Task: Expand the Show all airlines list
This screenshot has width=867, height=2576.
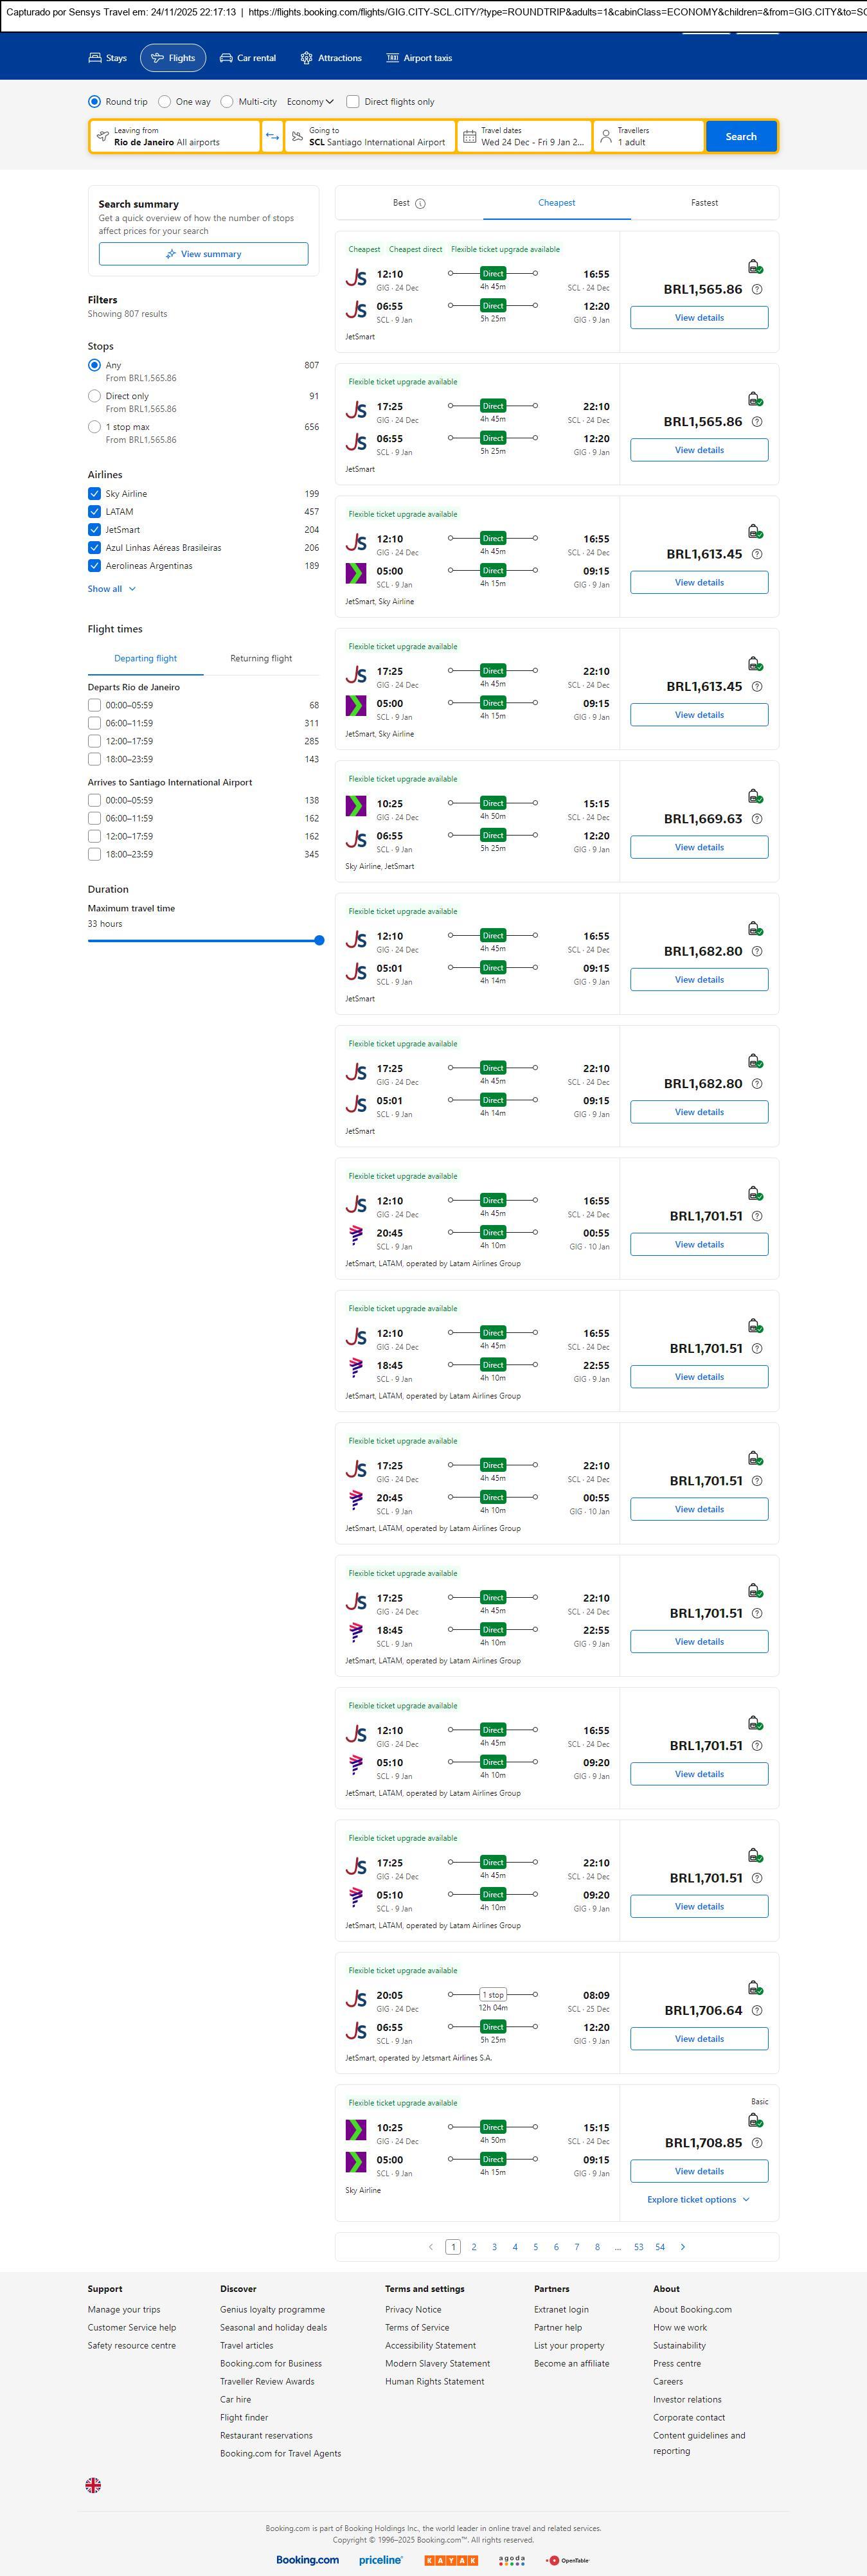Action: coord(111,589)
